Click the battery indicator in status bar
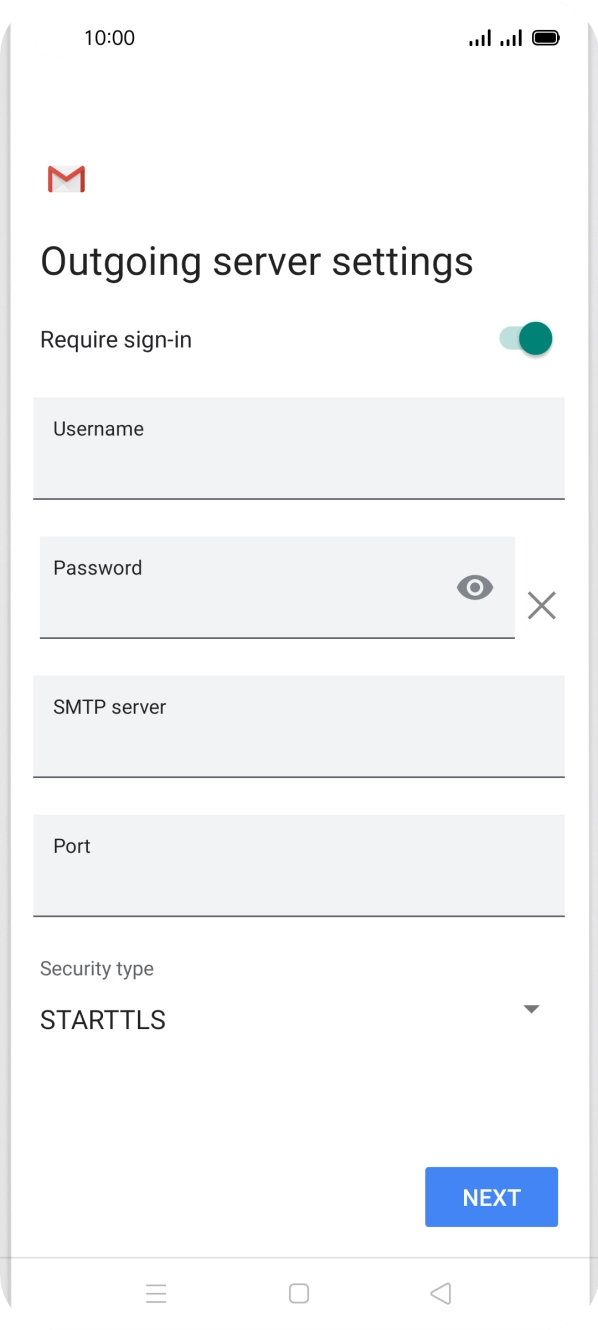The width and height of the screenshot is (598, 1330). [547, 37]
